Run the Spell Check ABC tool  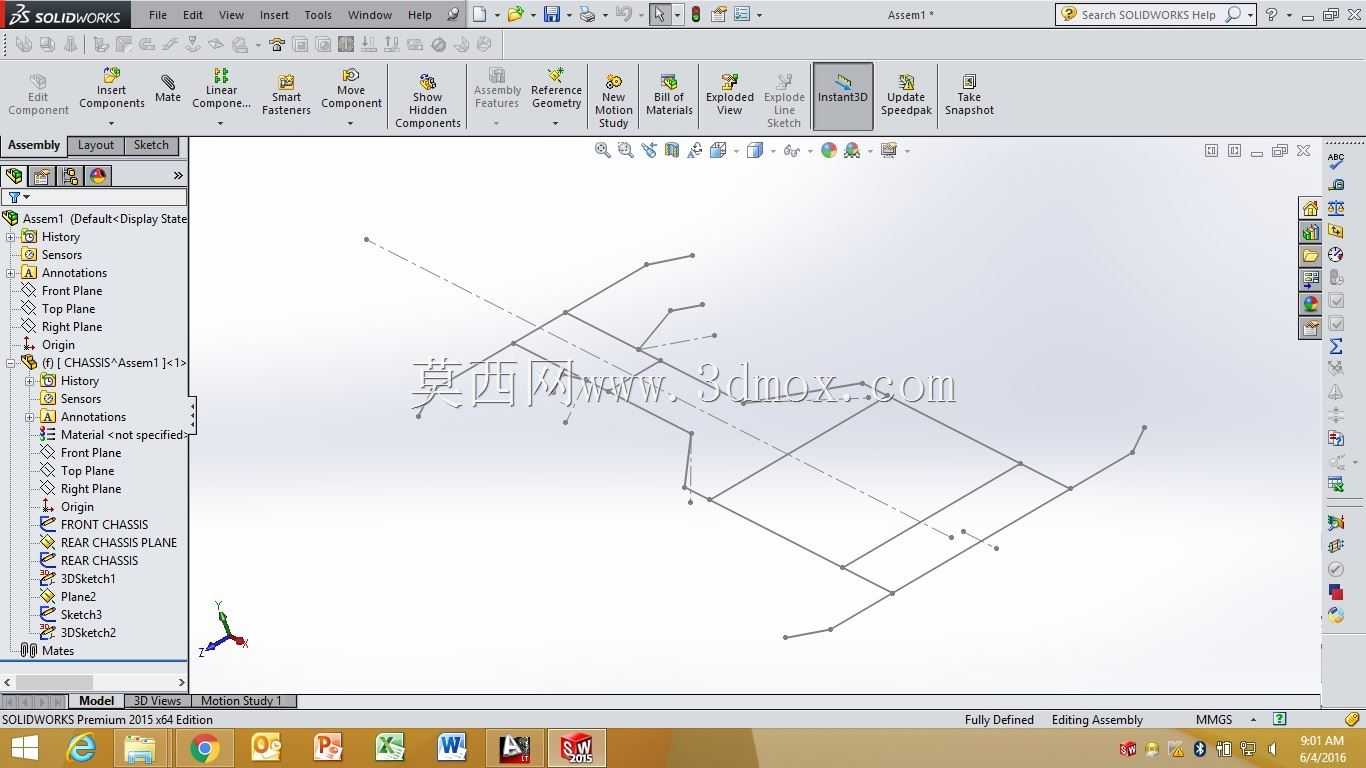[x=1336, y=161]
